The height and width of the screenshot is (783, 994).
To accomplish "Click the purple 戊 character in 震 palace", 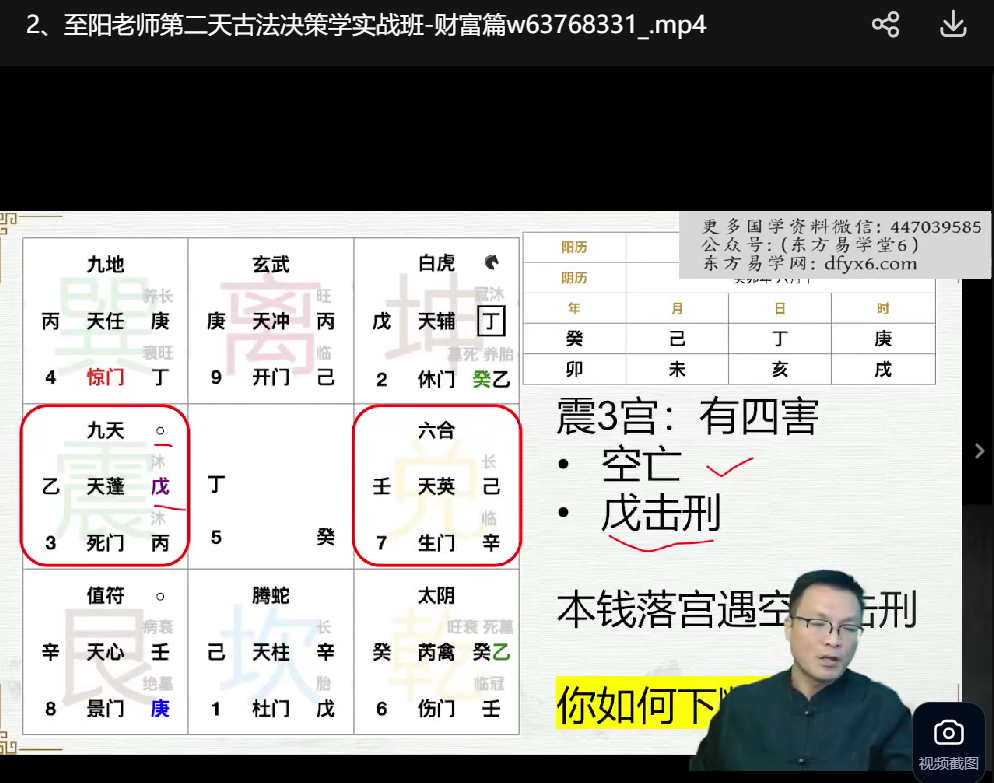I will coord(160,487).
